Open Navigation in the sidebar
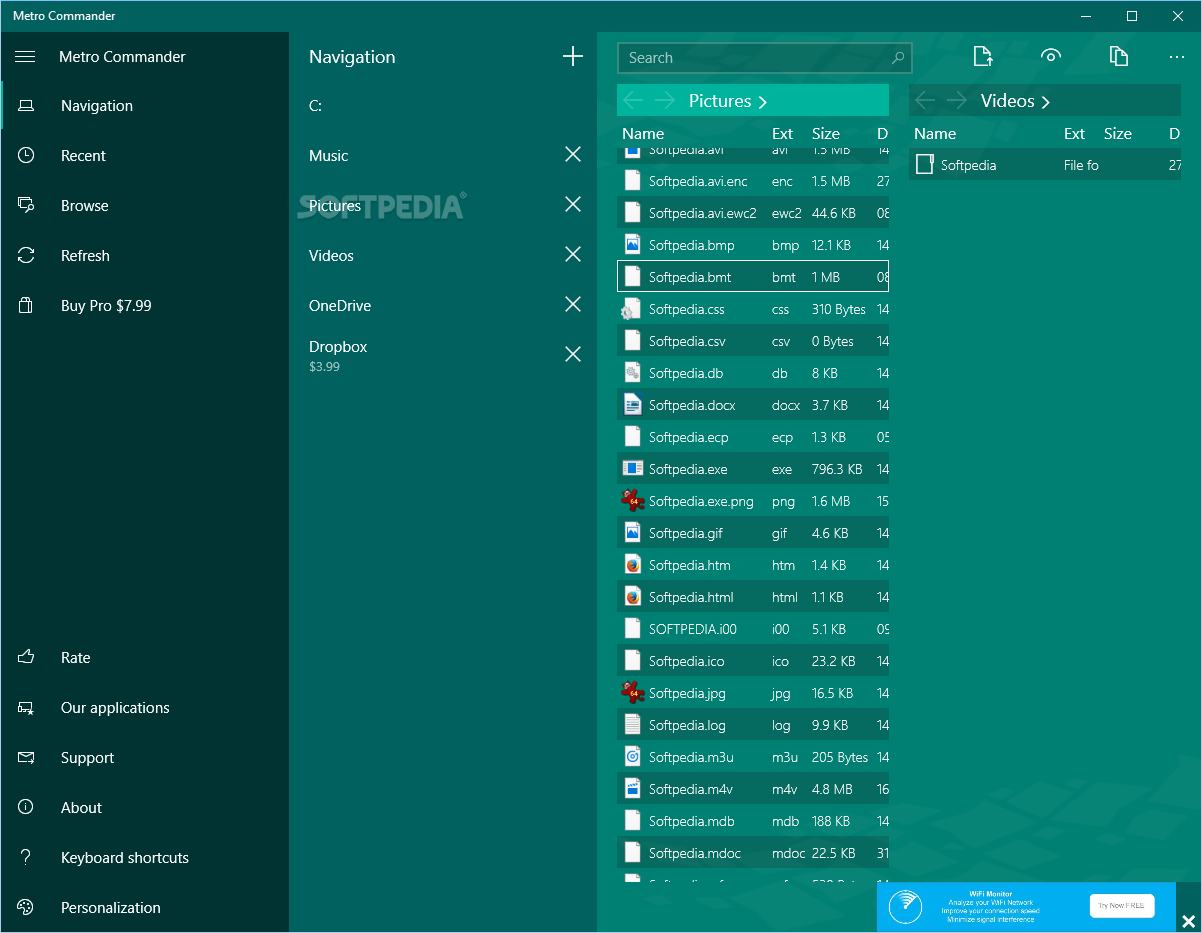The height and width of the screenshot is (933, 1202). 145,106
